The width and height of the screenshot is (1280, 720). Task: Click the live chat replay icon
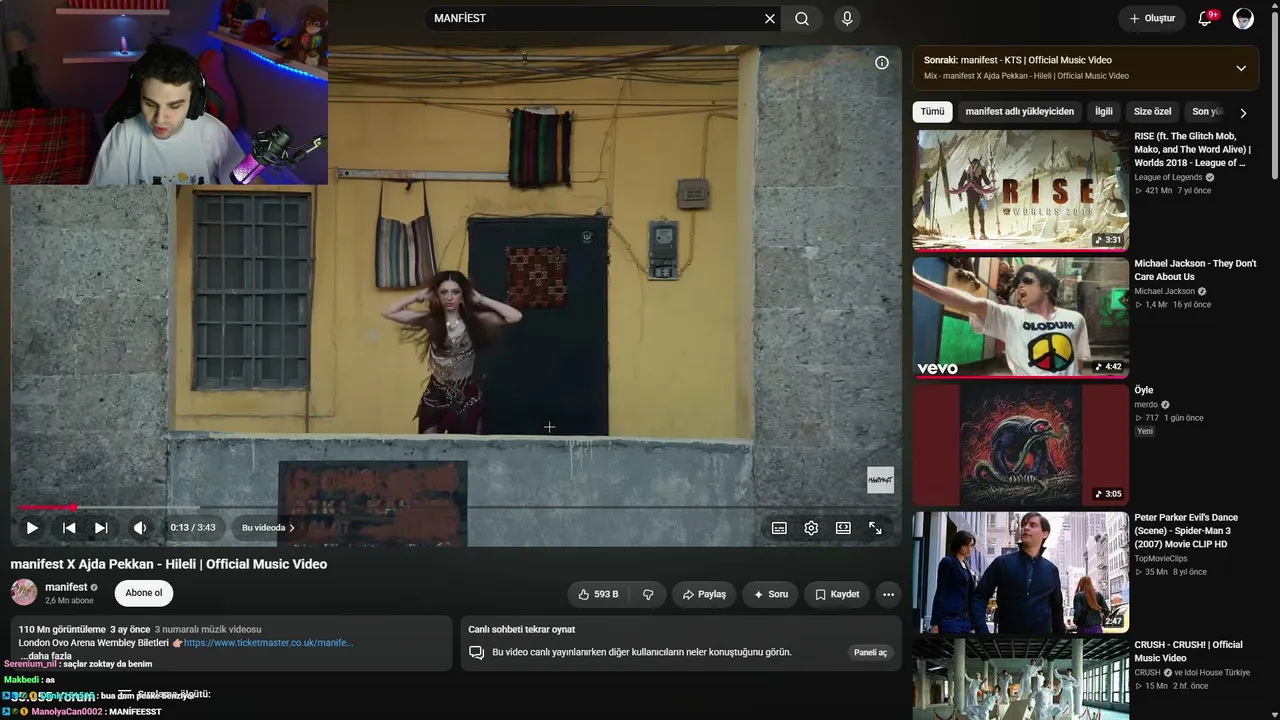coord(477,652)
